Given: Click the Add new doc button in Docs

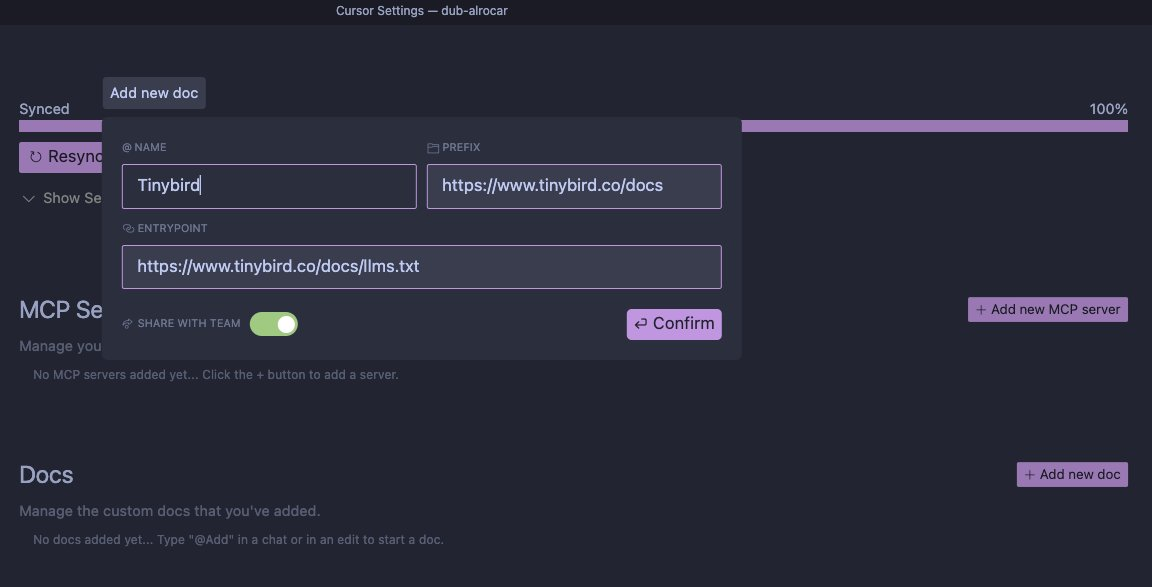Looking at the screenshot, I should point(1072,475).
